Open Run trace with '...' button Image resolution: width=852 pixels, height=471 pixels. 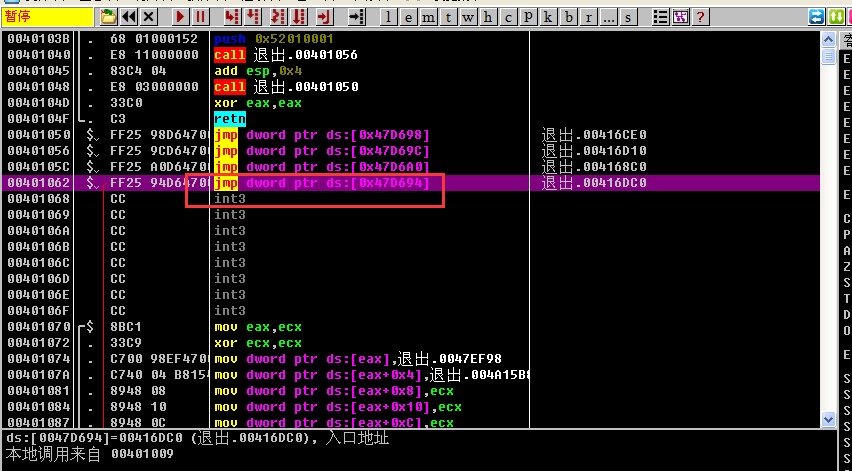click(609, 17)
